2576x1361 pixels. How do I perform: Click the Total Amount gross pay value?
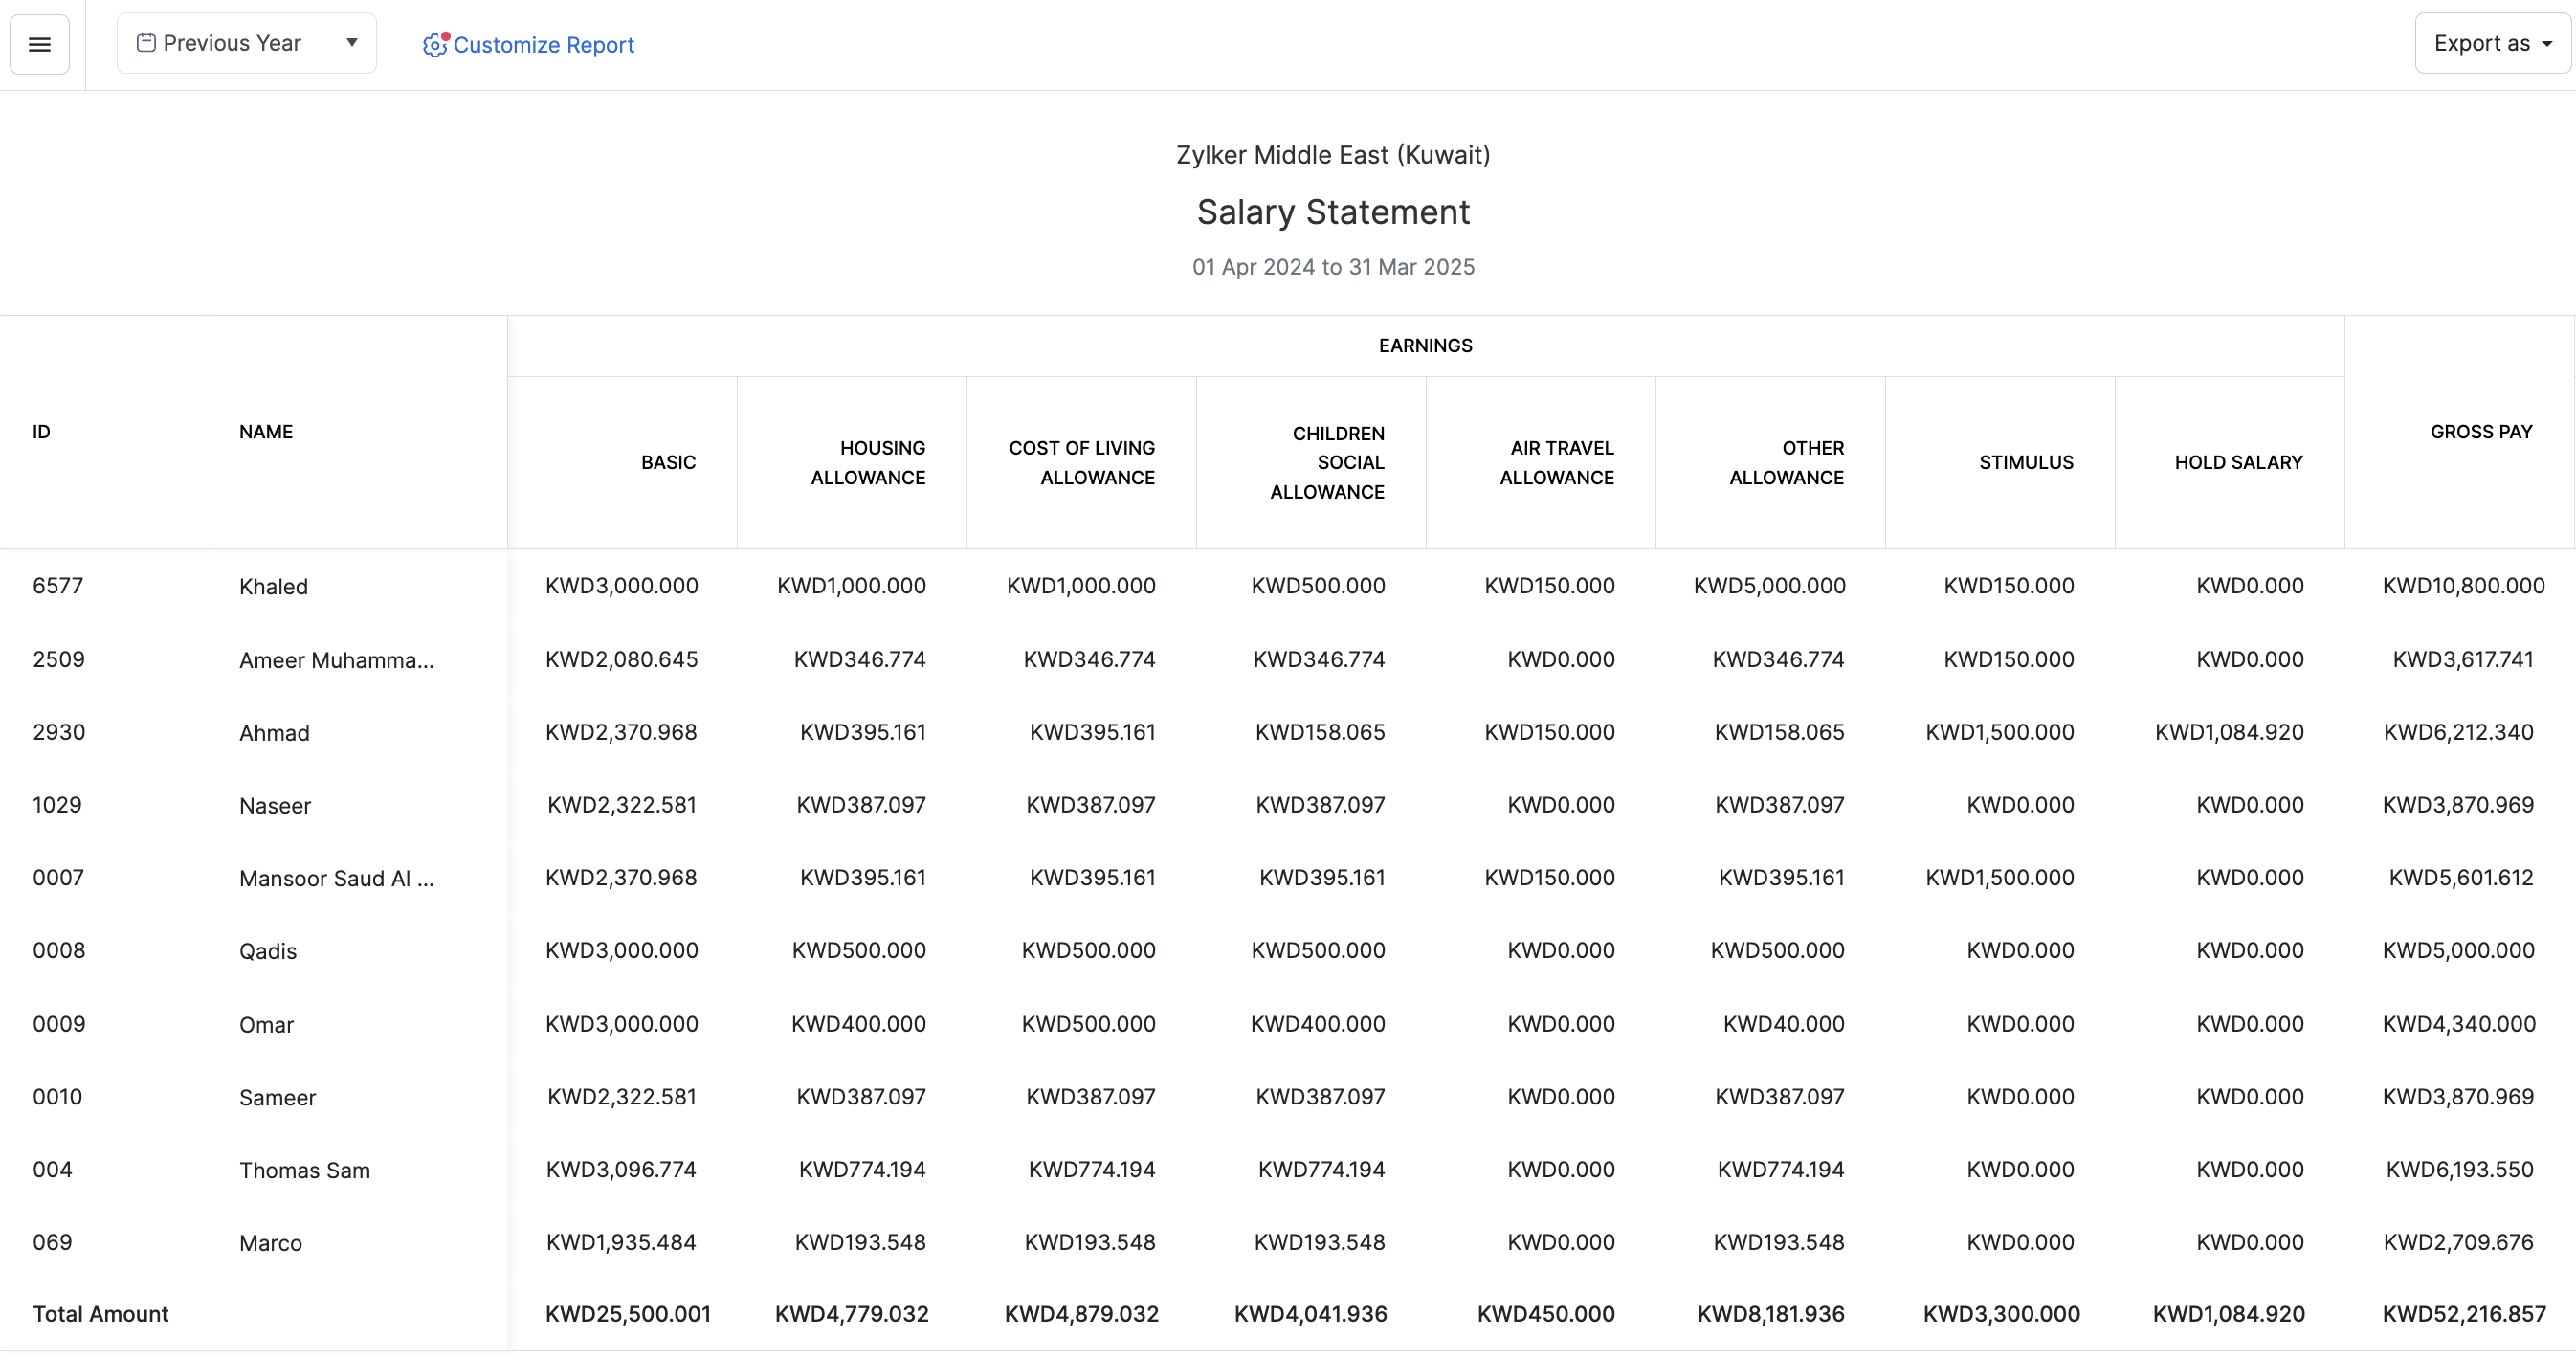[x=2463, y=1314]
